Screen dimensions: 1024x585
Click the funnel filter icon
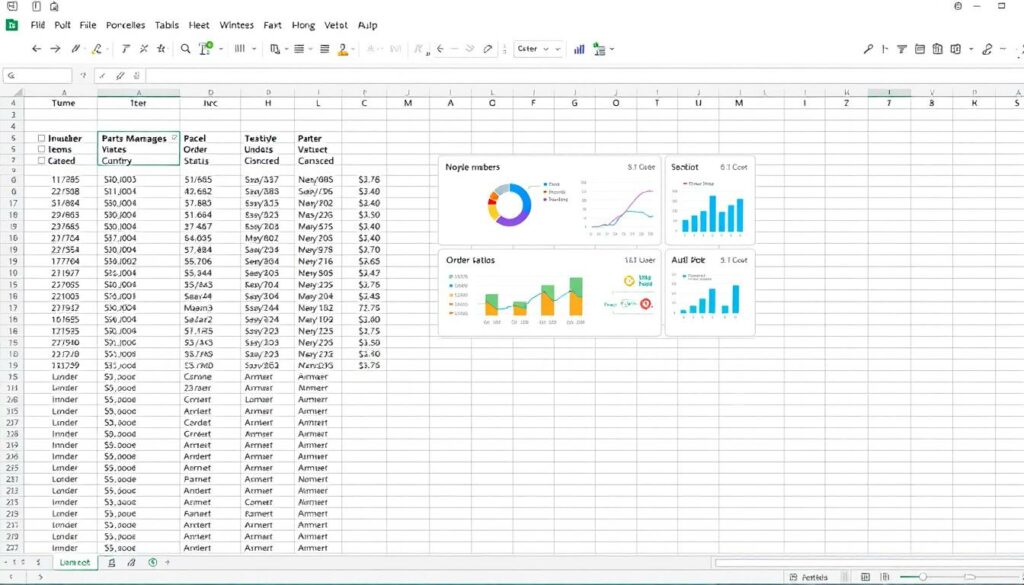tap(902, 49)
